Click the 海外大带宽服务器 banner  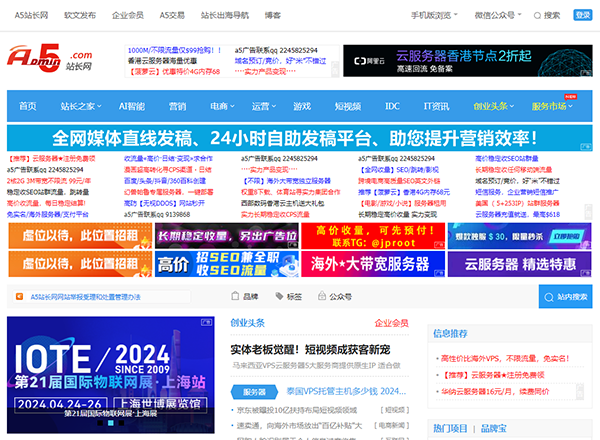373,264
